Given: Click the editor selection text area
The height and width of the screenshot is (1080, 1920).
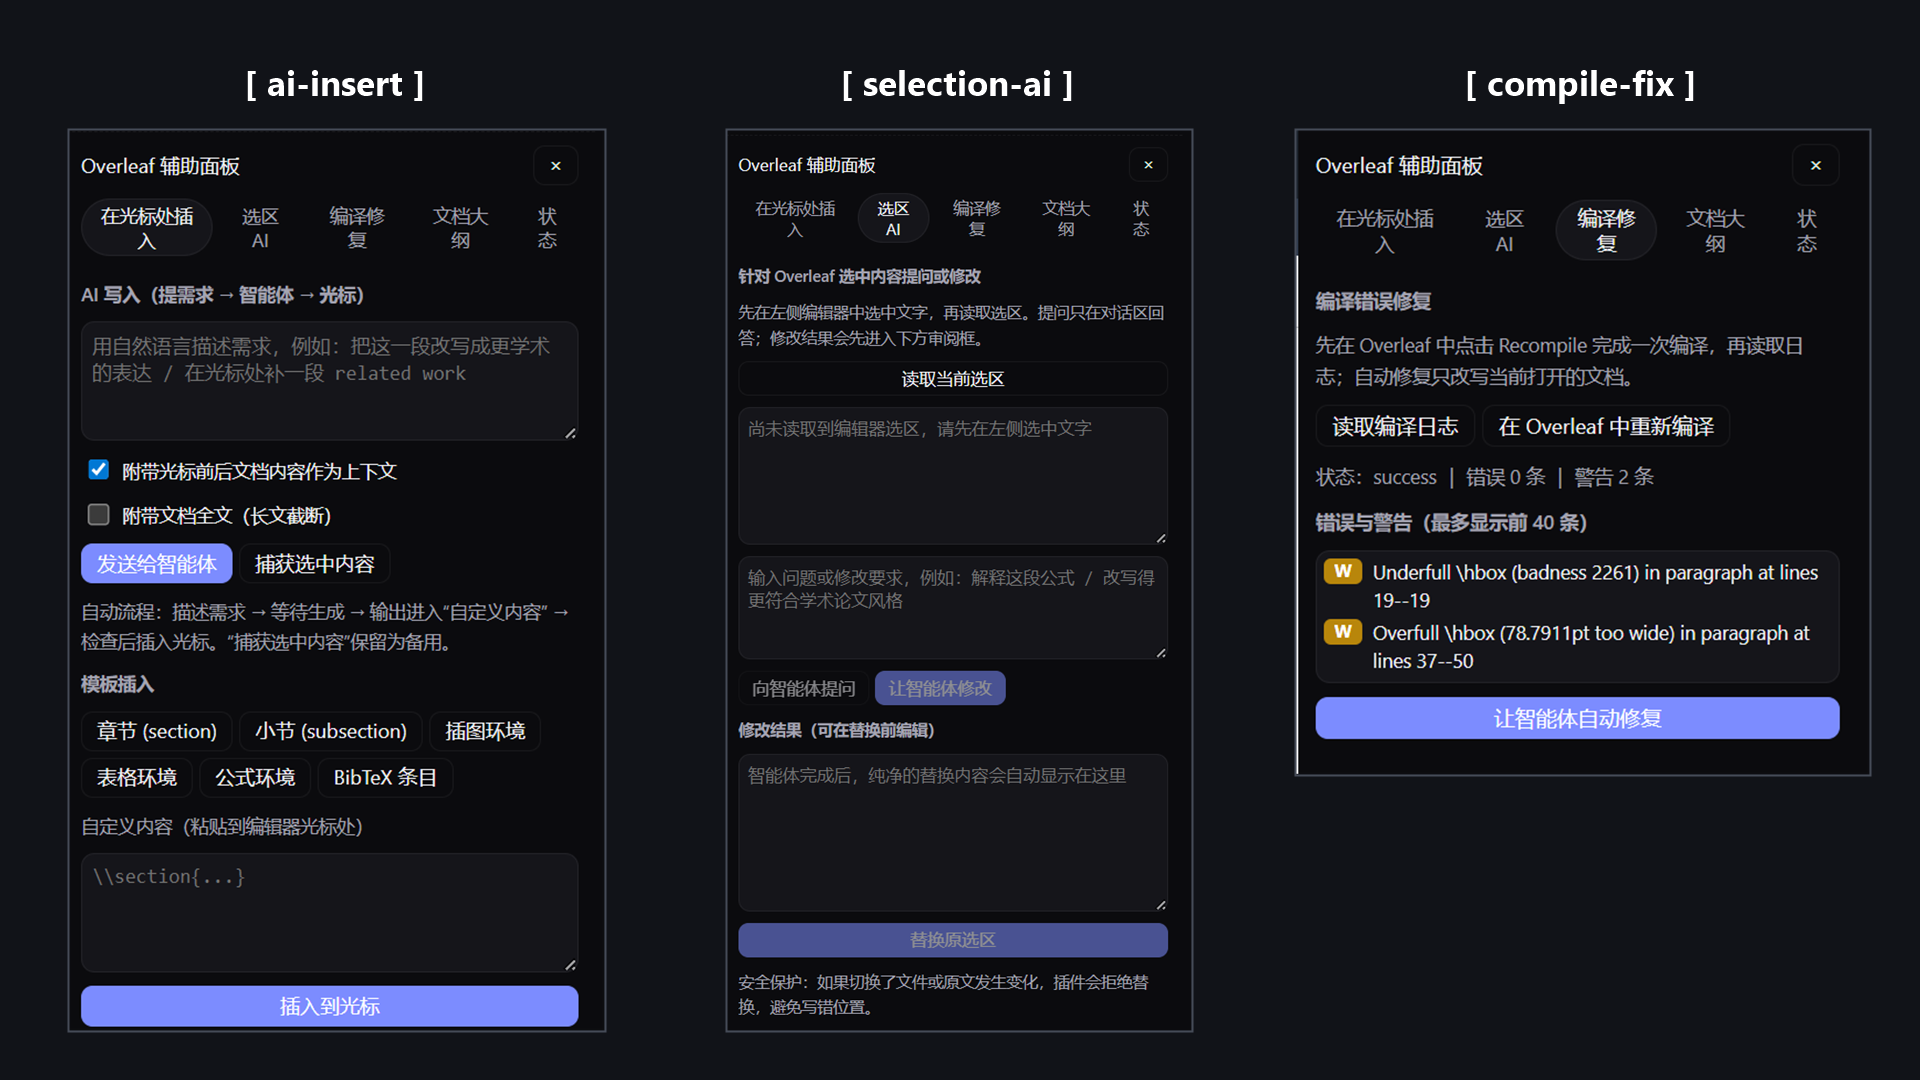Looking at the screenshot, I should (953, 475).
